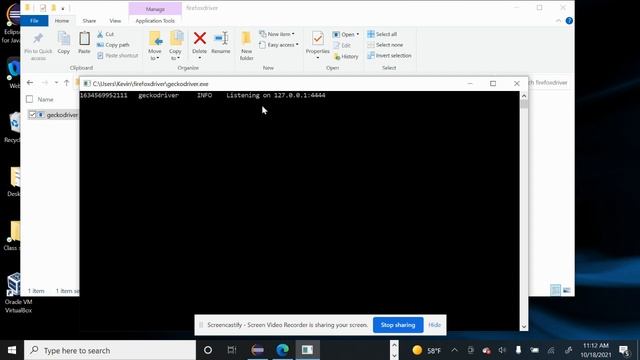The height and width of the screenshot is (360, 640).
Task: Click Edit in the Open group
Action: pos(342,45)
